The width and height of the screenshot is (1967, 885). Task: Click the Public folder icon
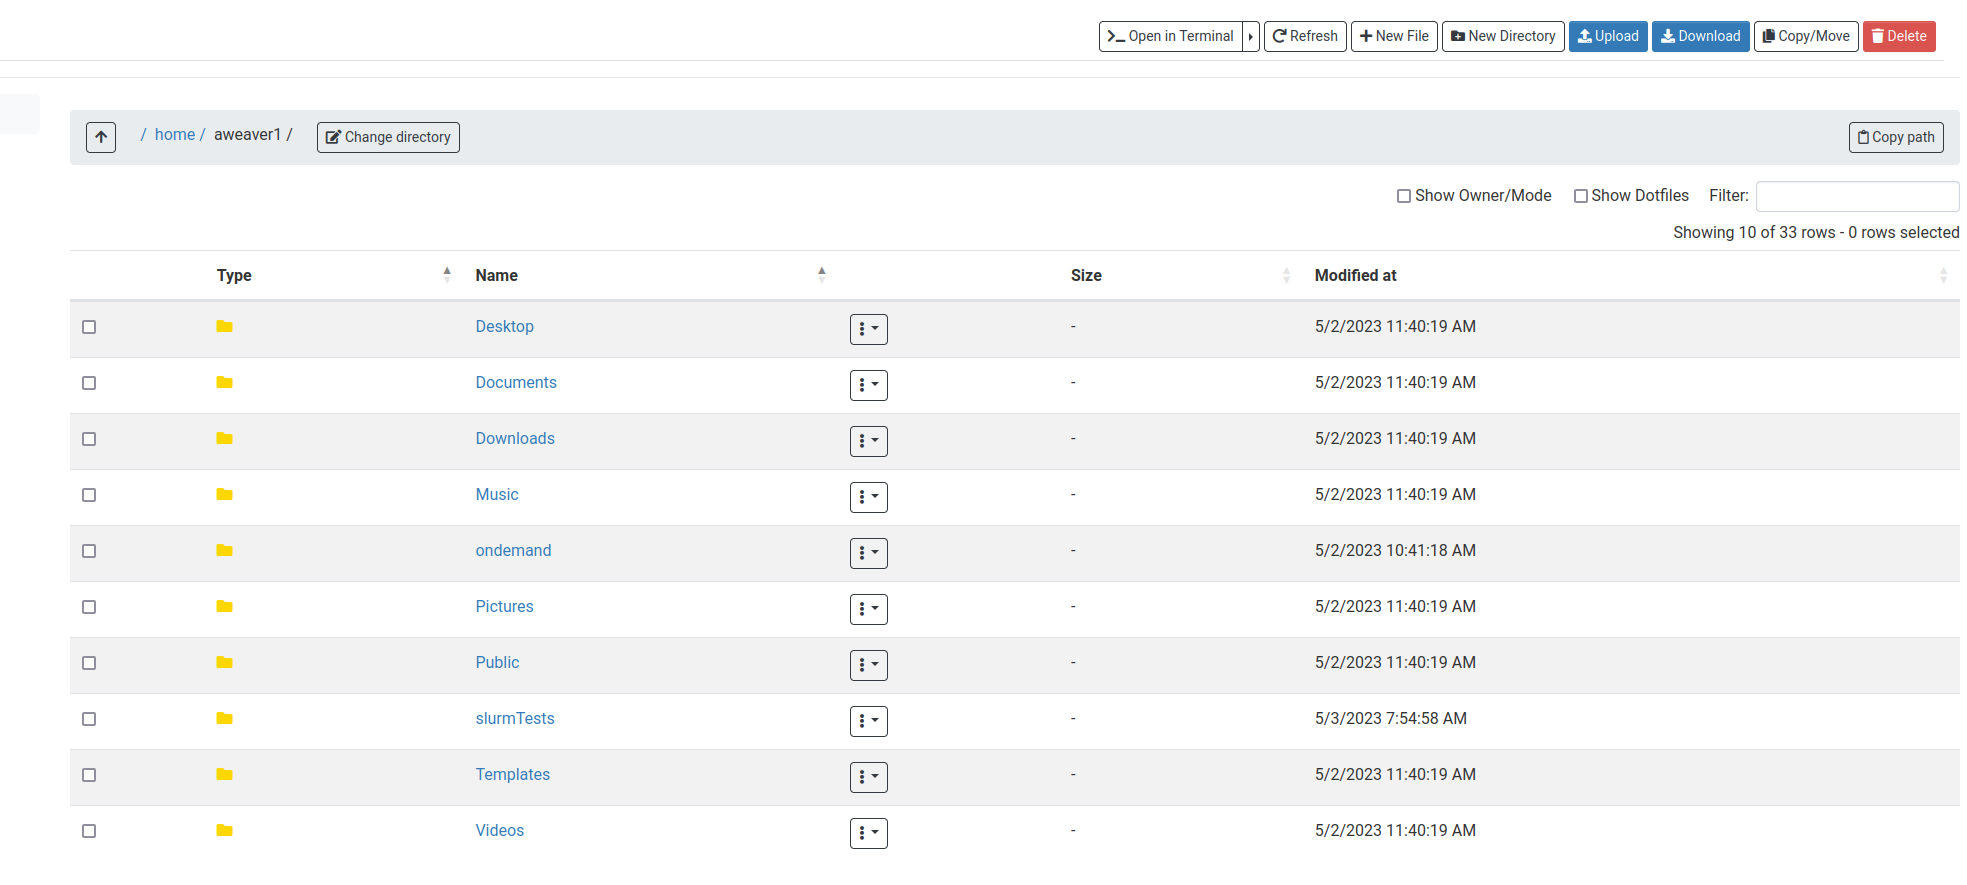tap(224, 662)
